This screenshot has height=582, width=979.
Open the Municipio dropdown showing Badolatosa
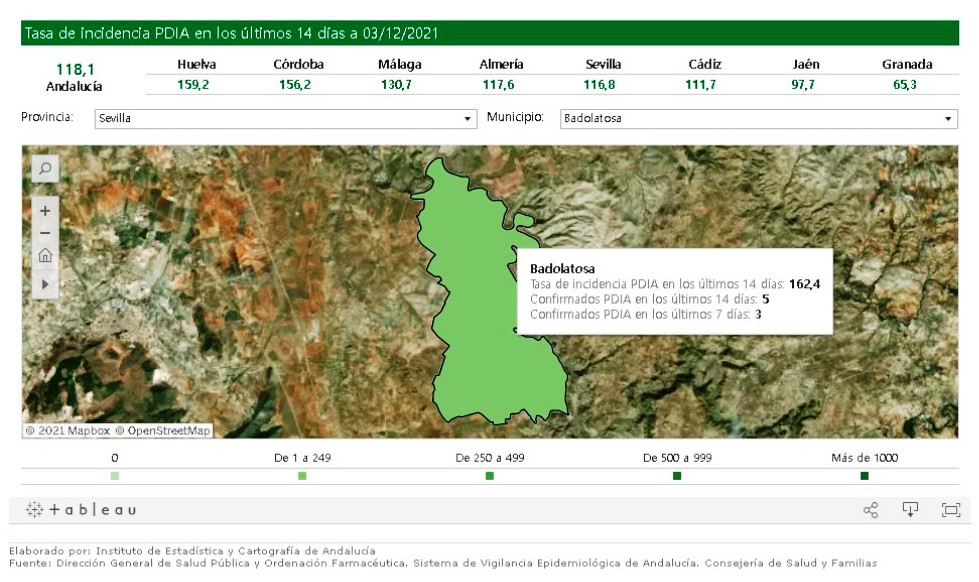757,119
